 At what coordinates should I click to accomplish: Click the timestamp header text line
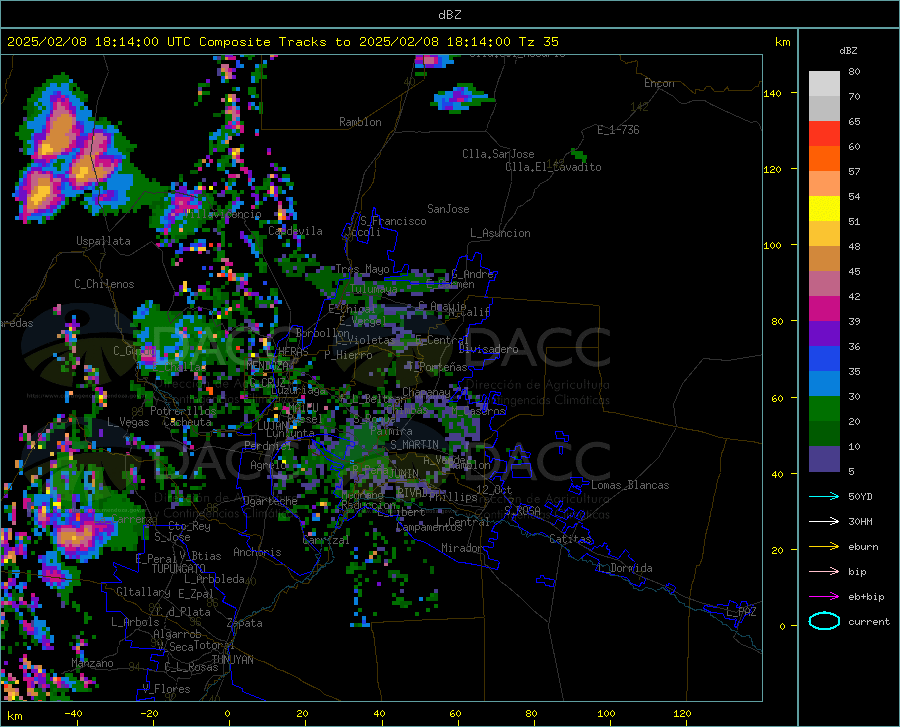(282, 42)
